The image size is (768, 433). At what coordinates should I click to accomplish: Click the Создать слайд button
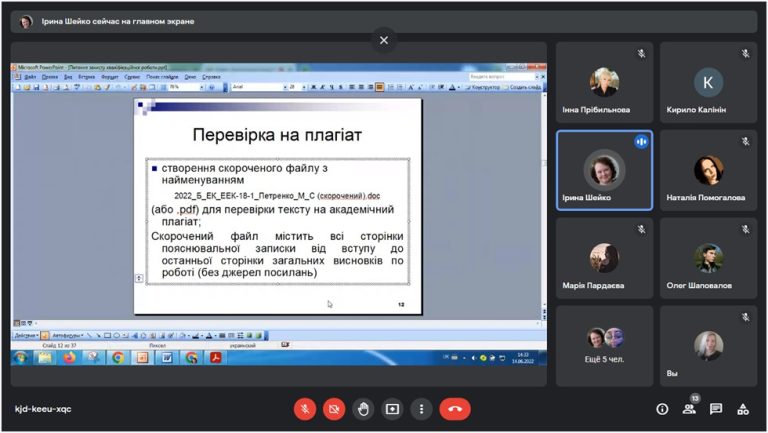(522, 87)
